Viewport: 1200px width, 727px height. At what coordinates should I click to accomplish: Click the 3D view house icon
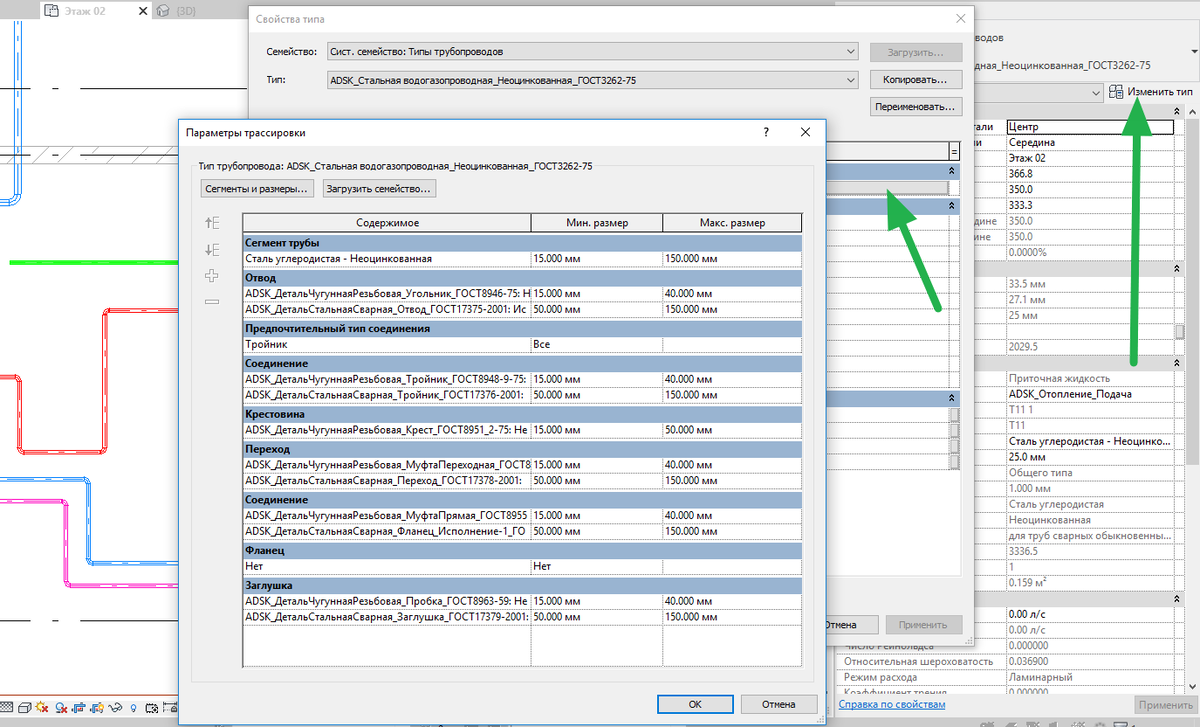pos(162,12)
